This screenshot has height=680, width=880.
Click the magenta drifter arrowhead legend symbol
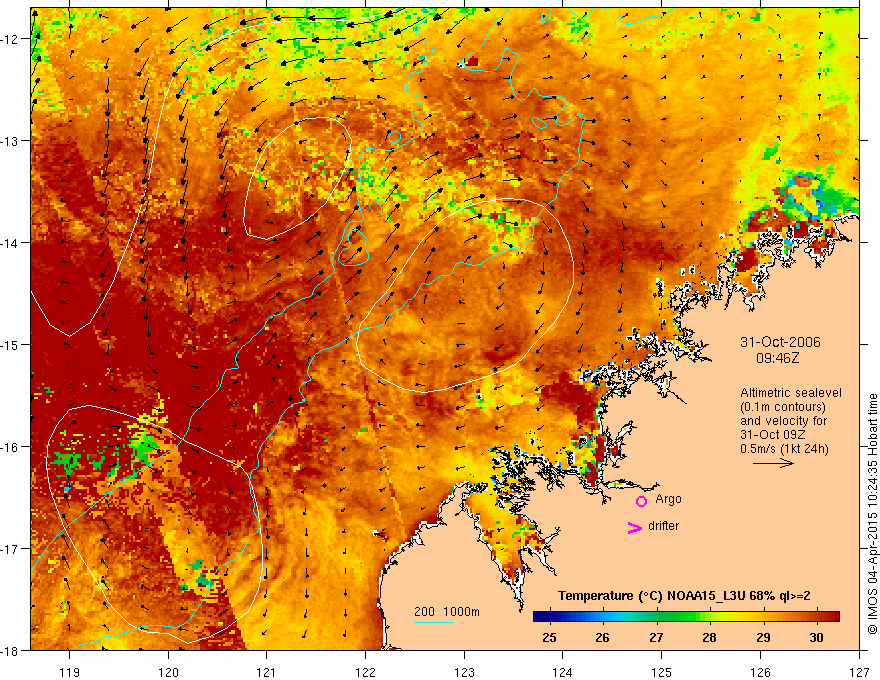point(635,527)
